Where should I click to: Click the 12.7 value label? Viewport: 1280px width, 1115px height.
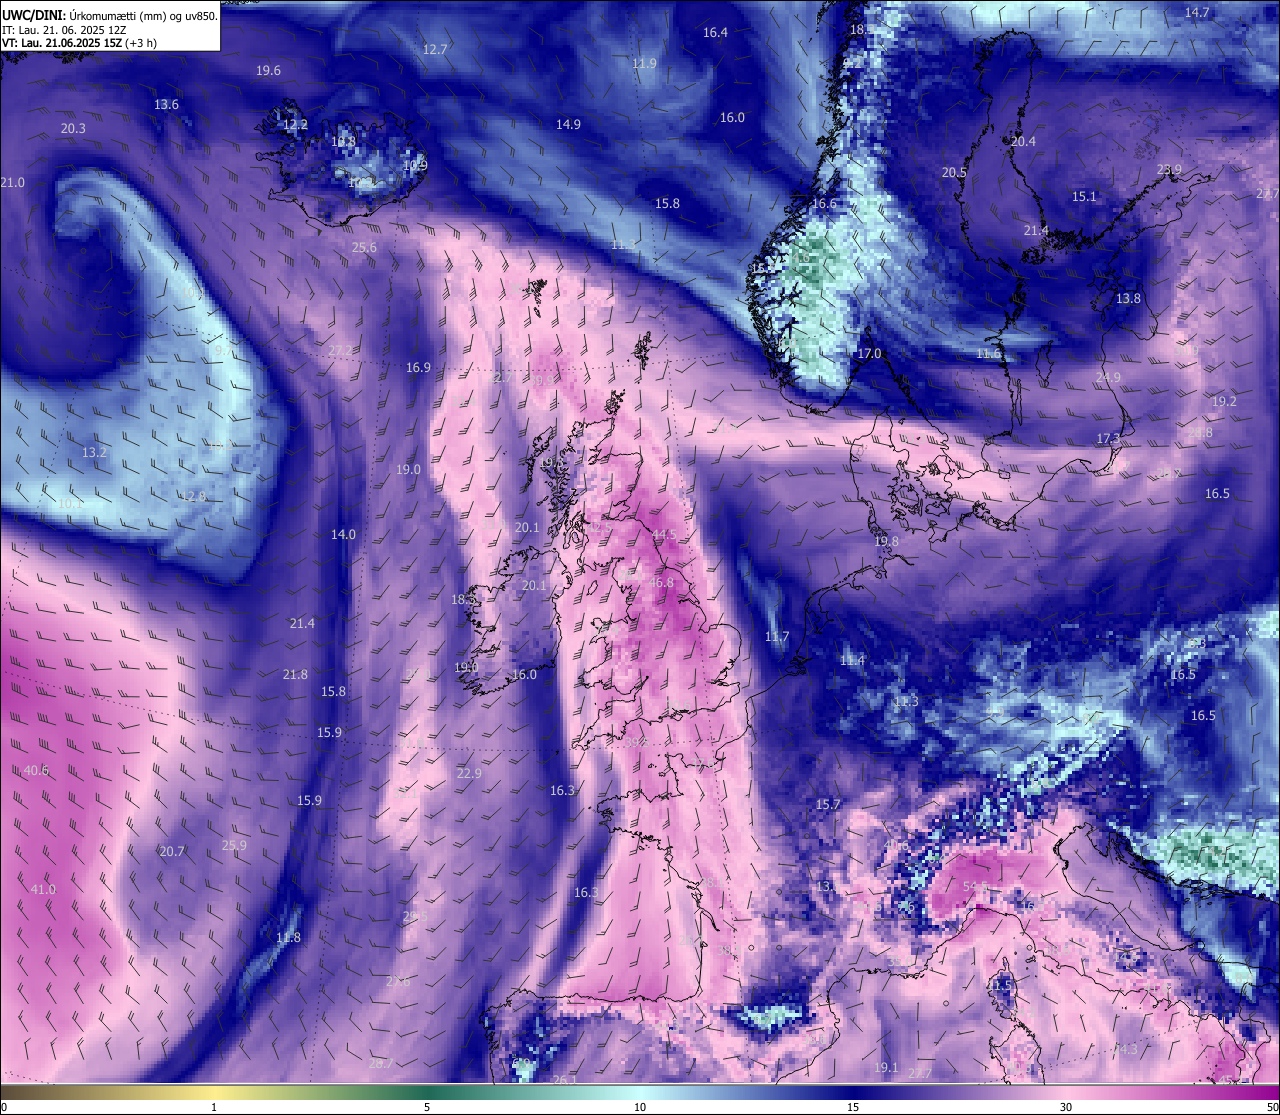pyautogui.click(x=435, y=49)
